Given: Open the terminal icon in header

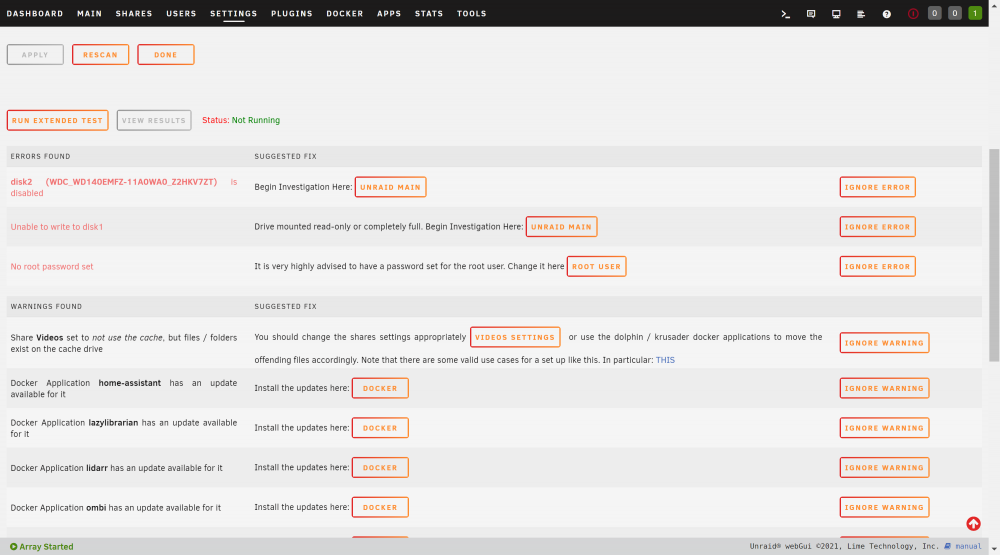Looking at the screenshot, I should [786, 14].
